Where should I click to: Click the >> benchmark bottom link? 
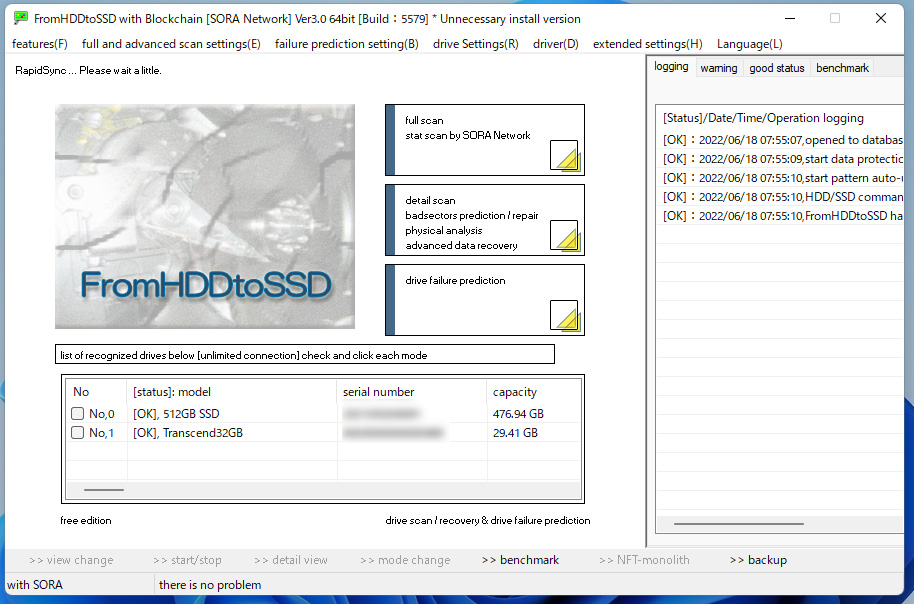[x=521, y=560]
